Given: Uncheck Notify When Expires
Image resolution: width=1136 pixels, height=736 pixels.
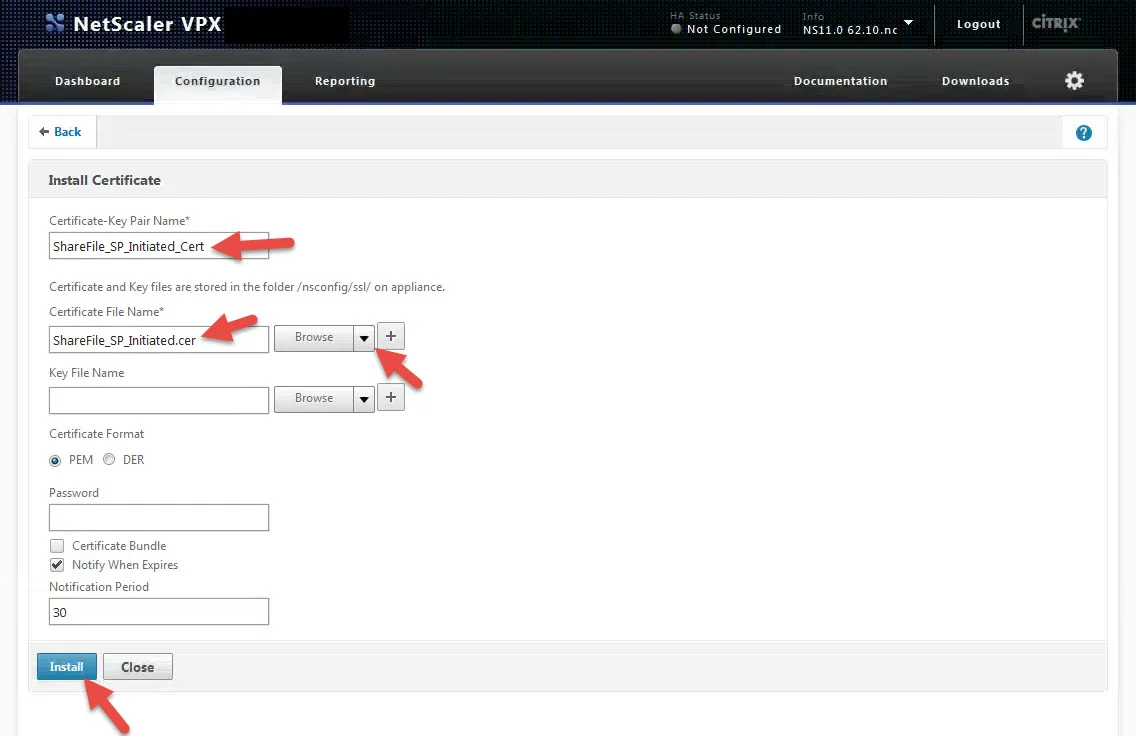Looking at the screenshot, I should (57, 565).
